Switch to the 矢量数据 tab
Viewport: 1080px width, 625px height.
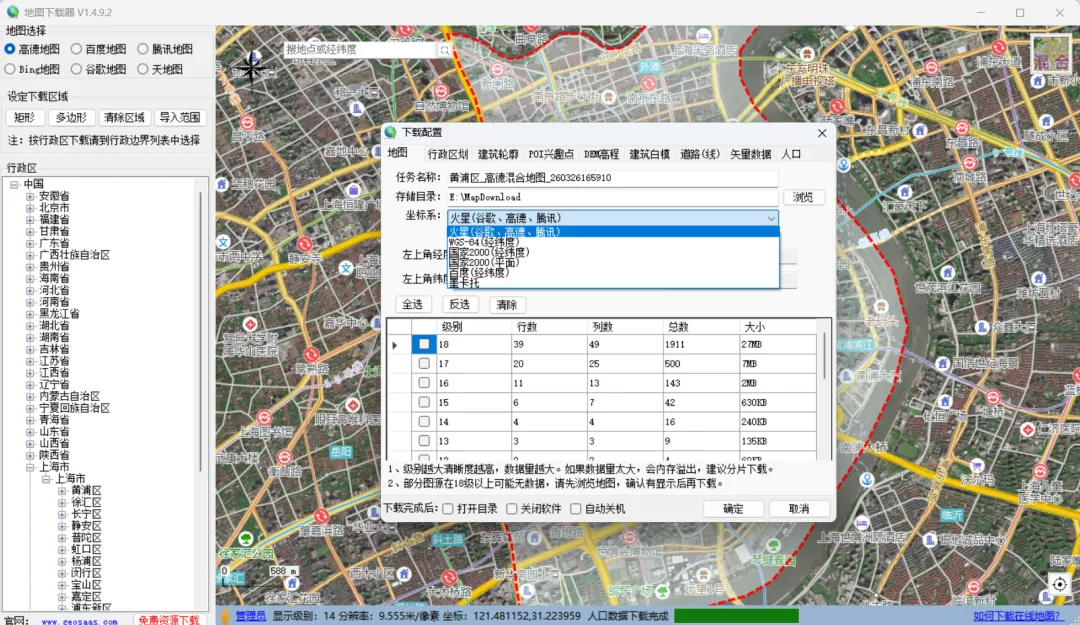751,154
